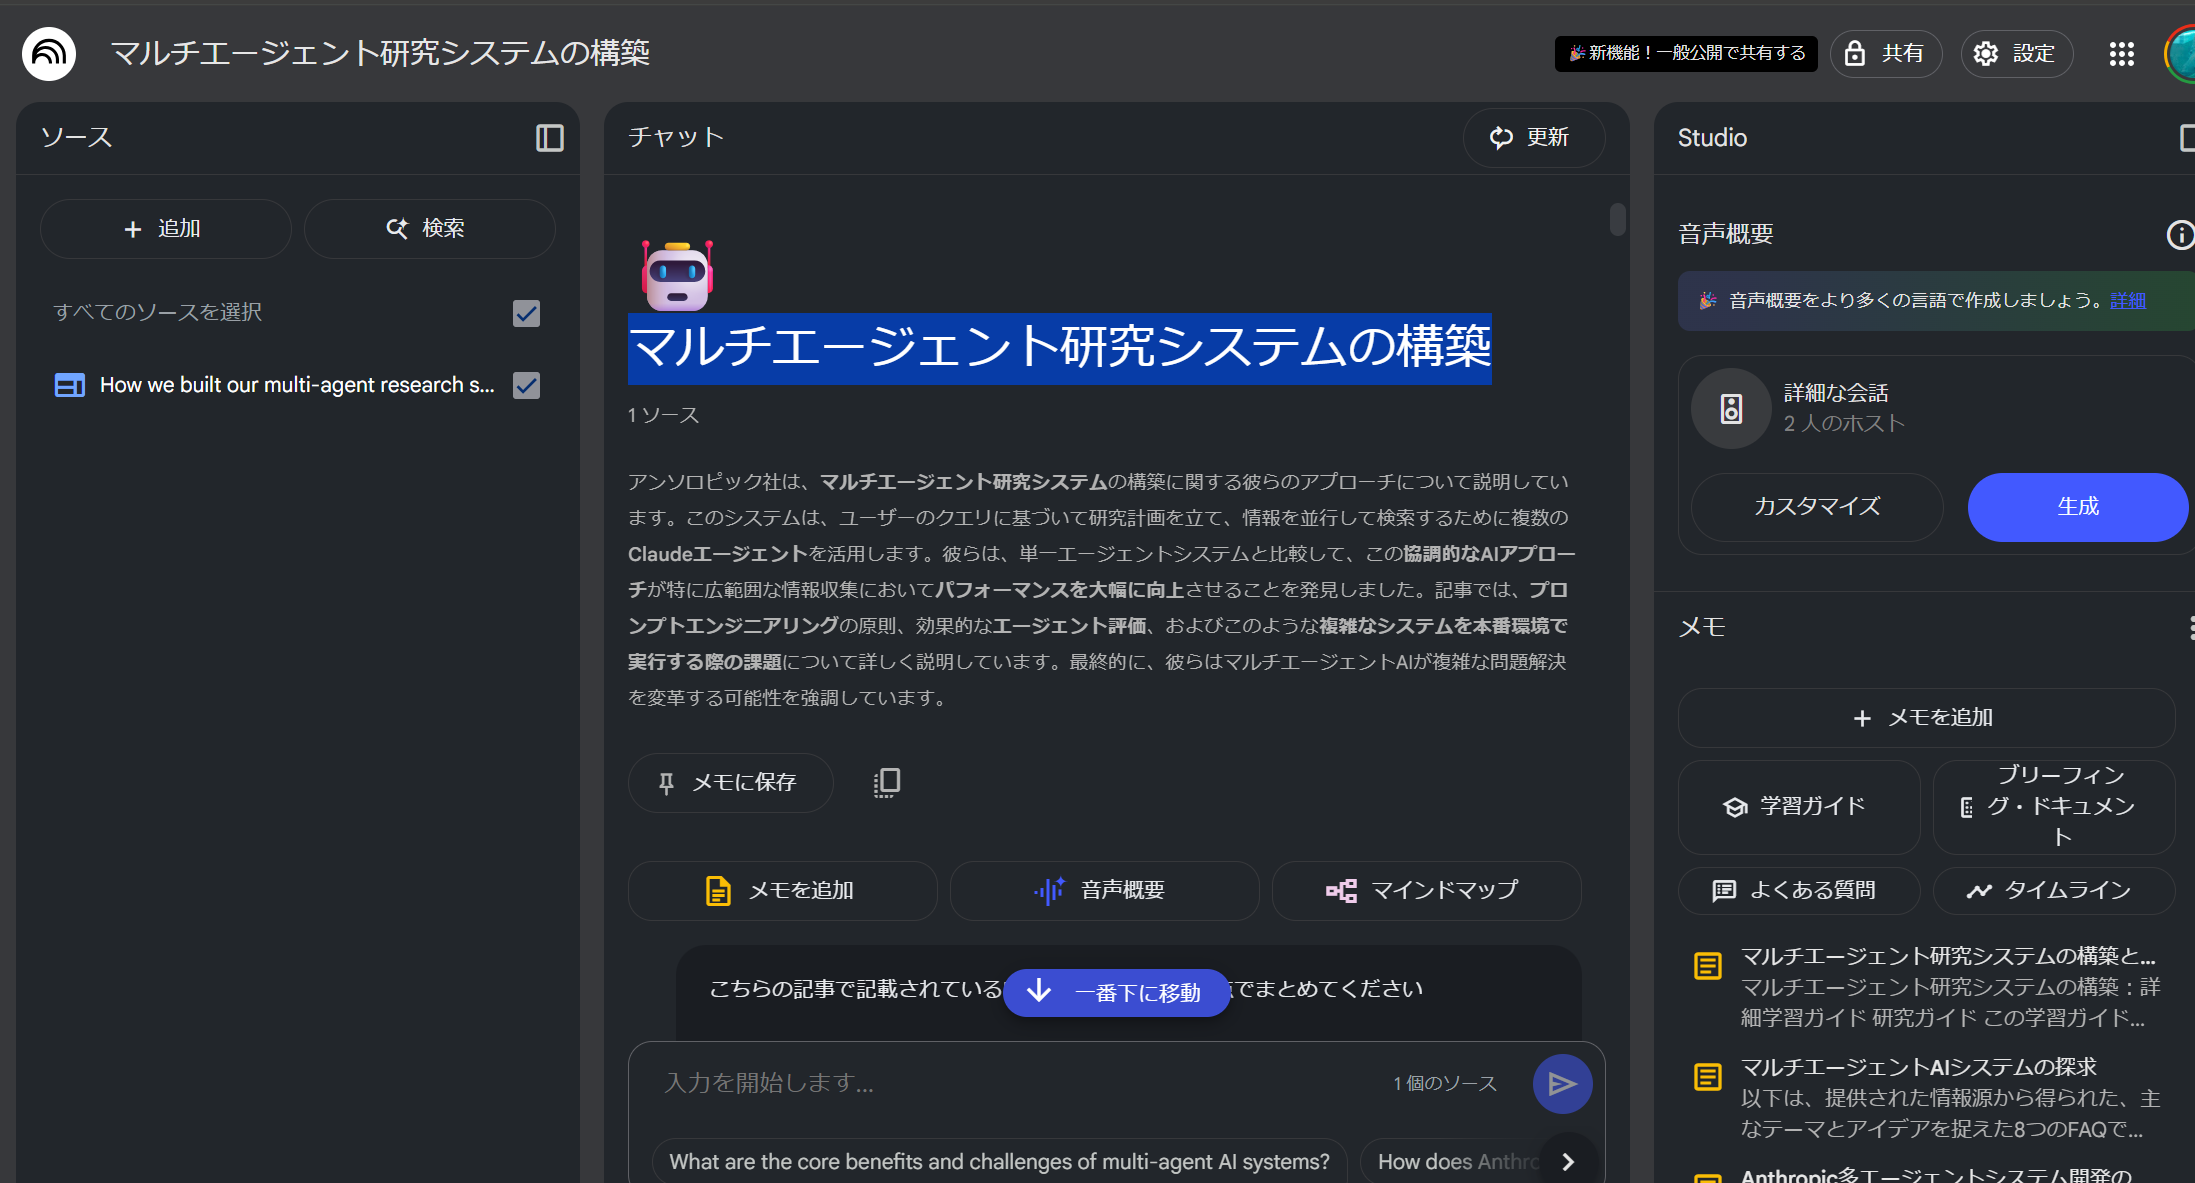Uncheck the multi-agent research source checkbox
The height and width of the screenshot is (1183, 2195).
pos(526,386)
